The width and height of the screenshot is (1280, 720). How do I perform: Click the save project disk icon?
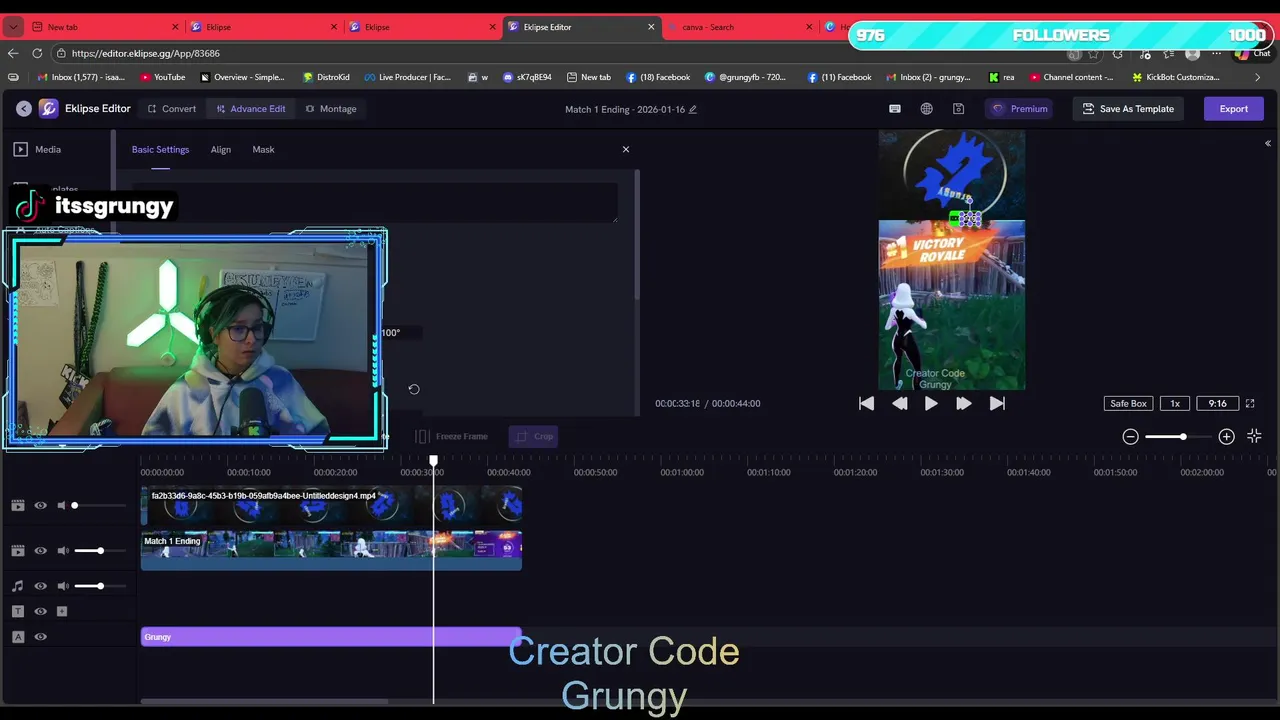pos(958,108)
